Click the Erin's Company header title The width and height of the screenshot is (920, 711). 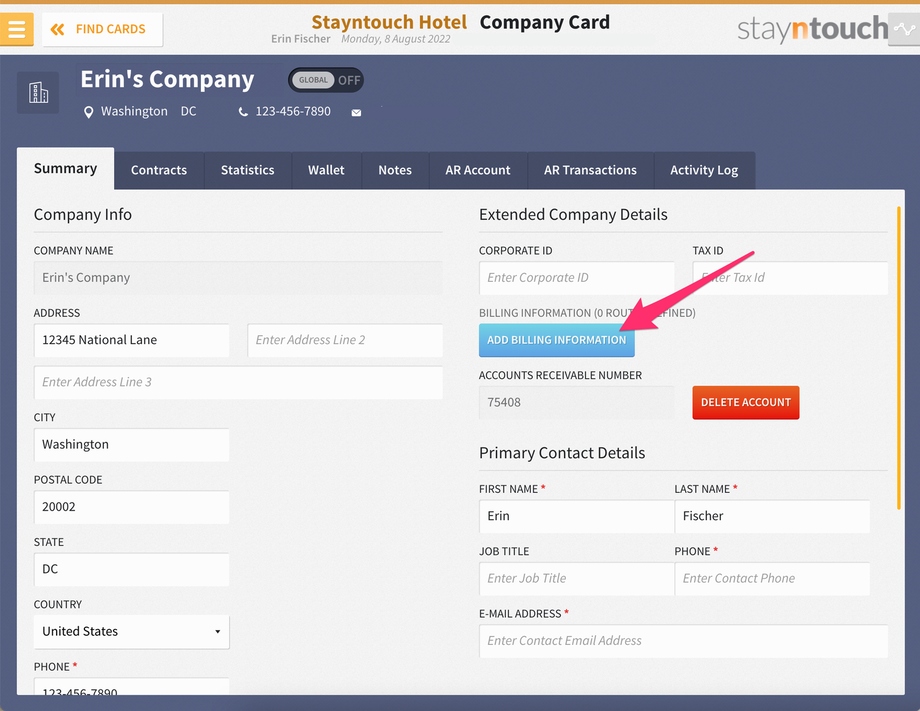(167, 79)
